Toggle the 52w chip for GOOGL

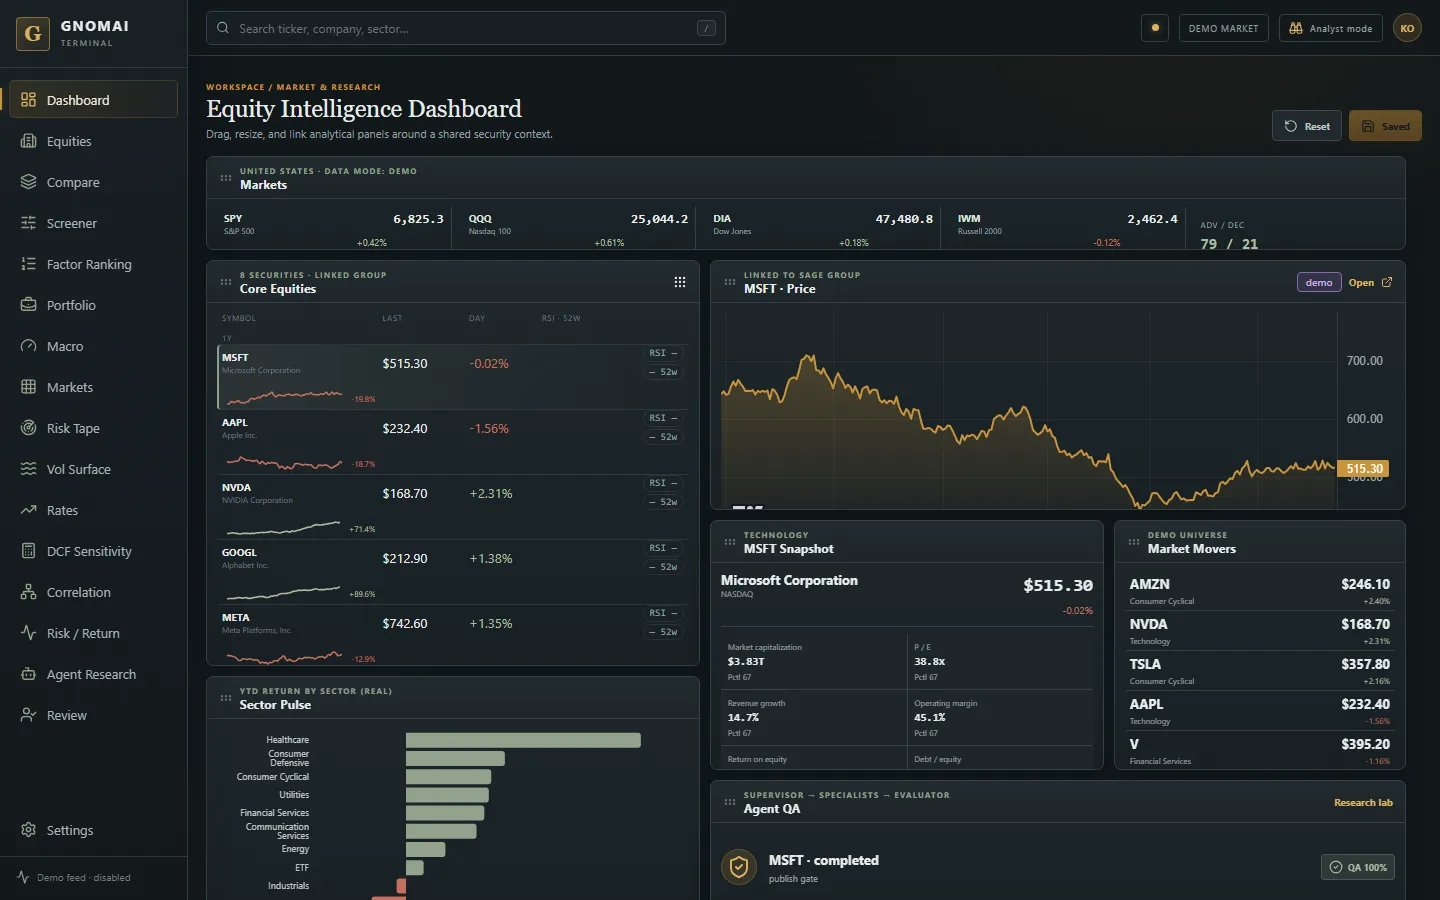pyautogui.click(x=663, y=567)
